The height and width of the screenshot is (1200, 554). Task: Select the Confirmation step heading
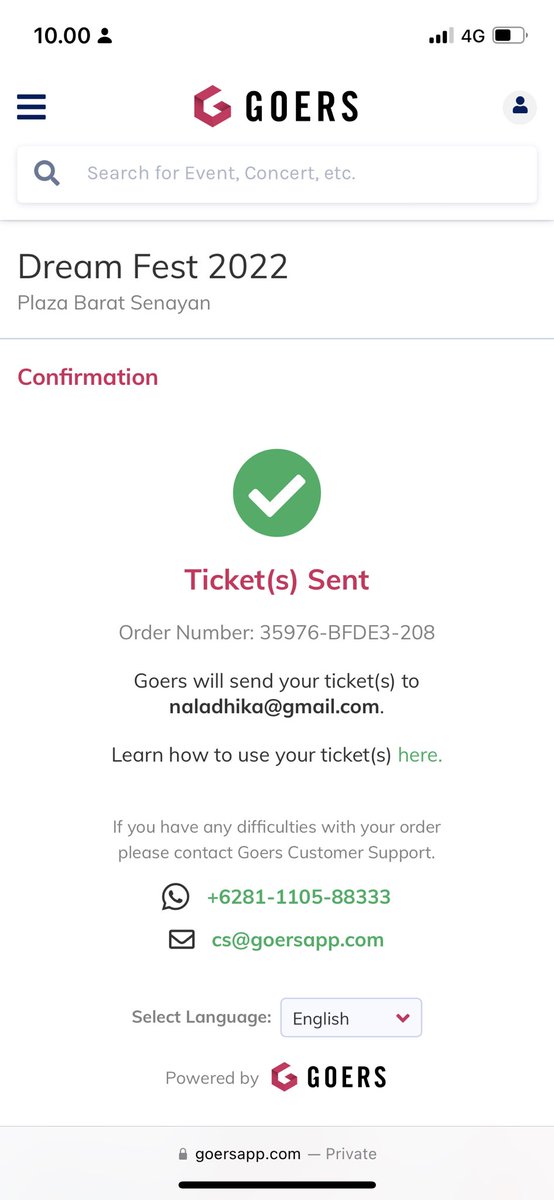pyautogui.click(x=88, y=377)
